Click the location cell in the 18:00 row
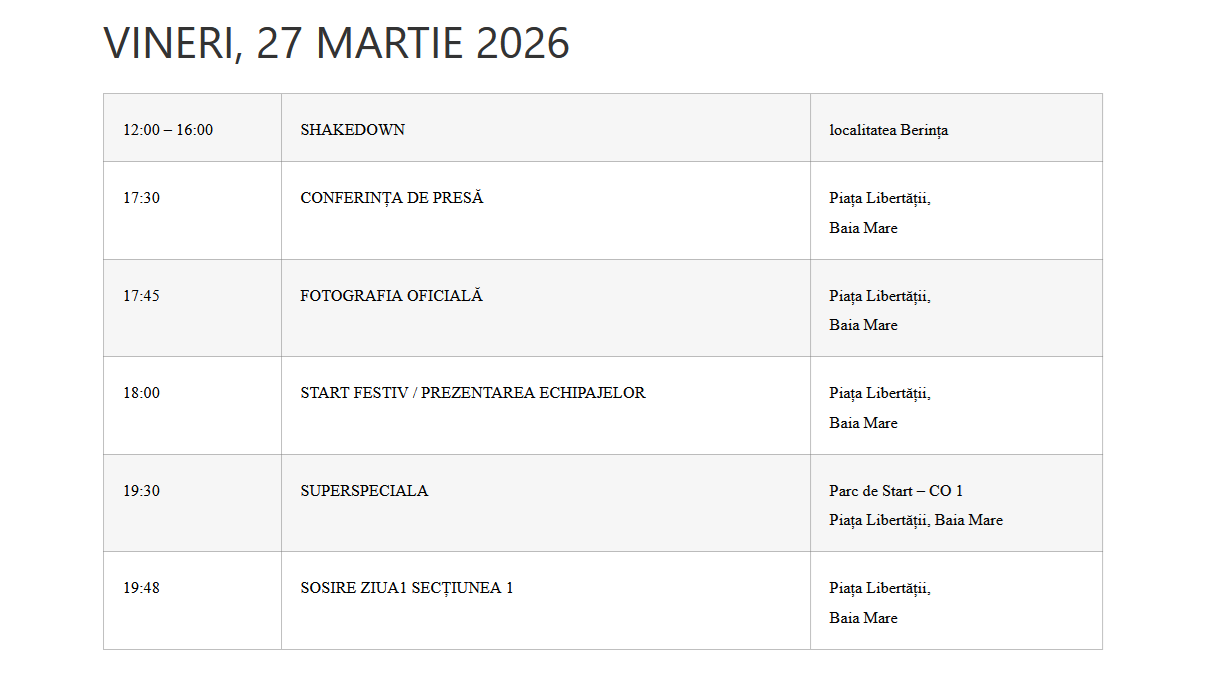This screenshot has width=1215, height=694. pyautogui.click(x=879, y=407)
